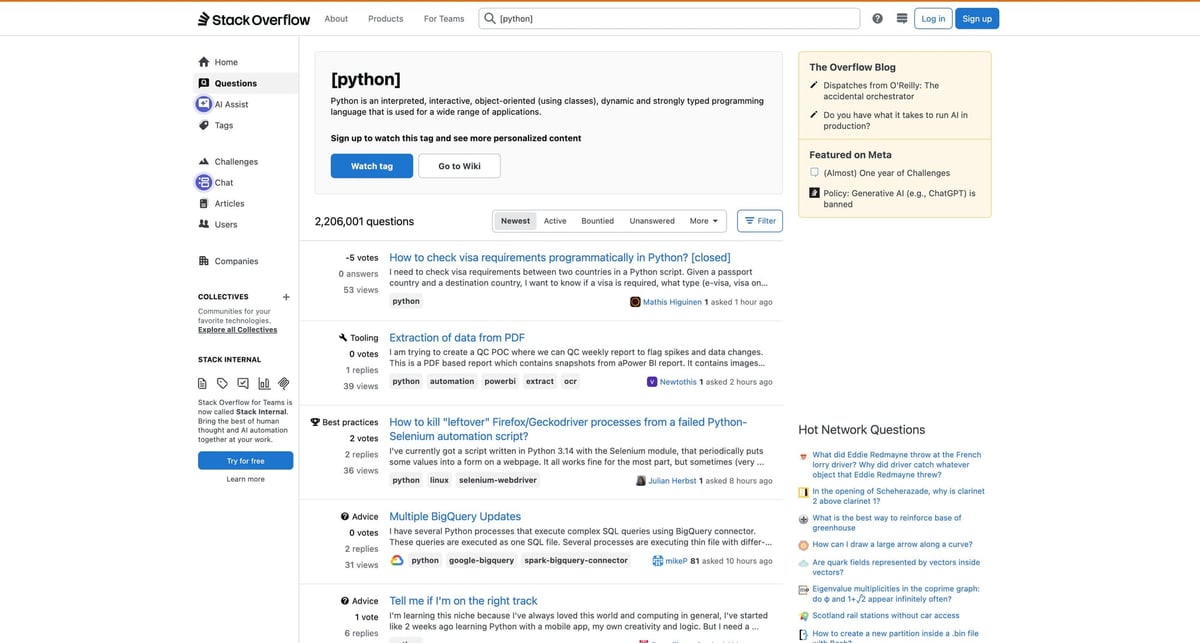This screenshot has width=1200, height=643.
Task: Click the Go to Wiki button
Action: click(459, 166)
